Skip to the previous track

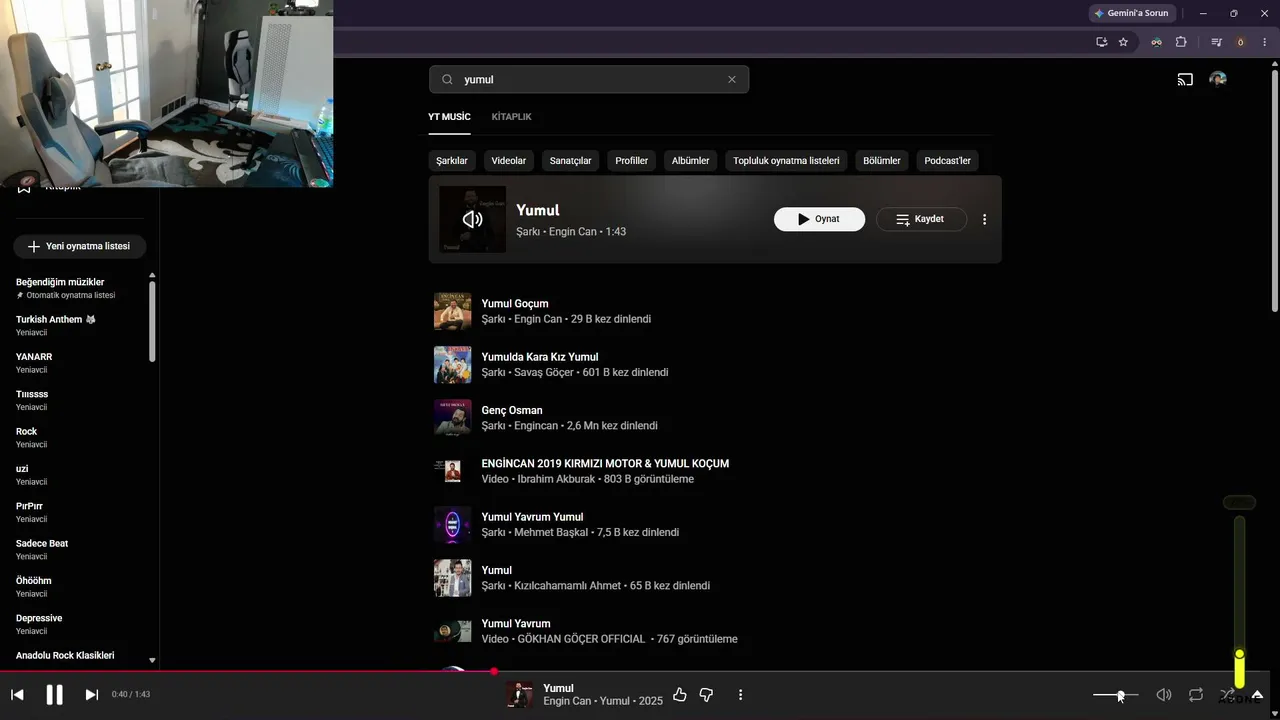[17, 695]
